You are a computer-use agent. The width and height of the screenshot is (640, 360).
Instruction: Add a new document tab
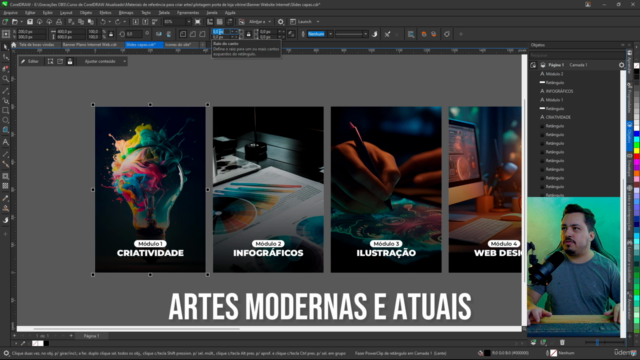pos(203,44)
